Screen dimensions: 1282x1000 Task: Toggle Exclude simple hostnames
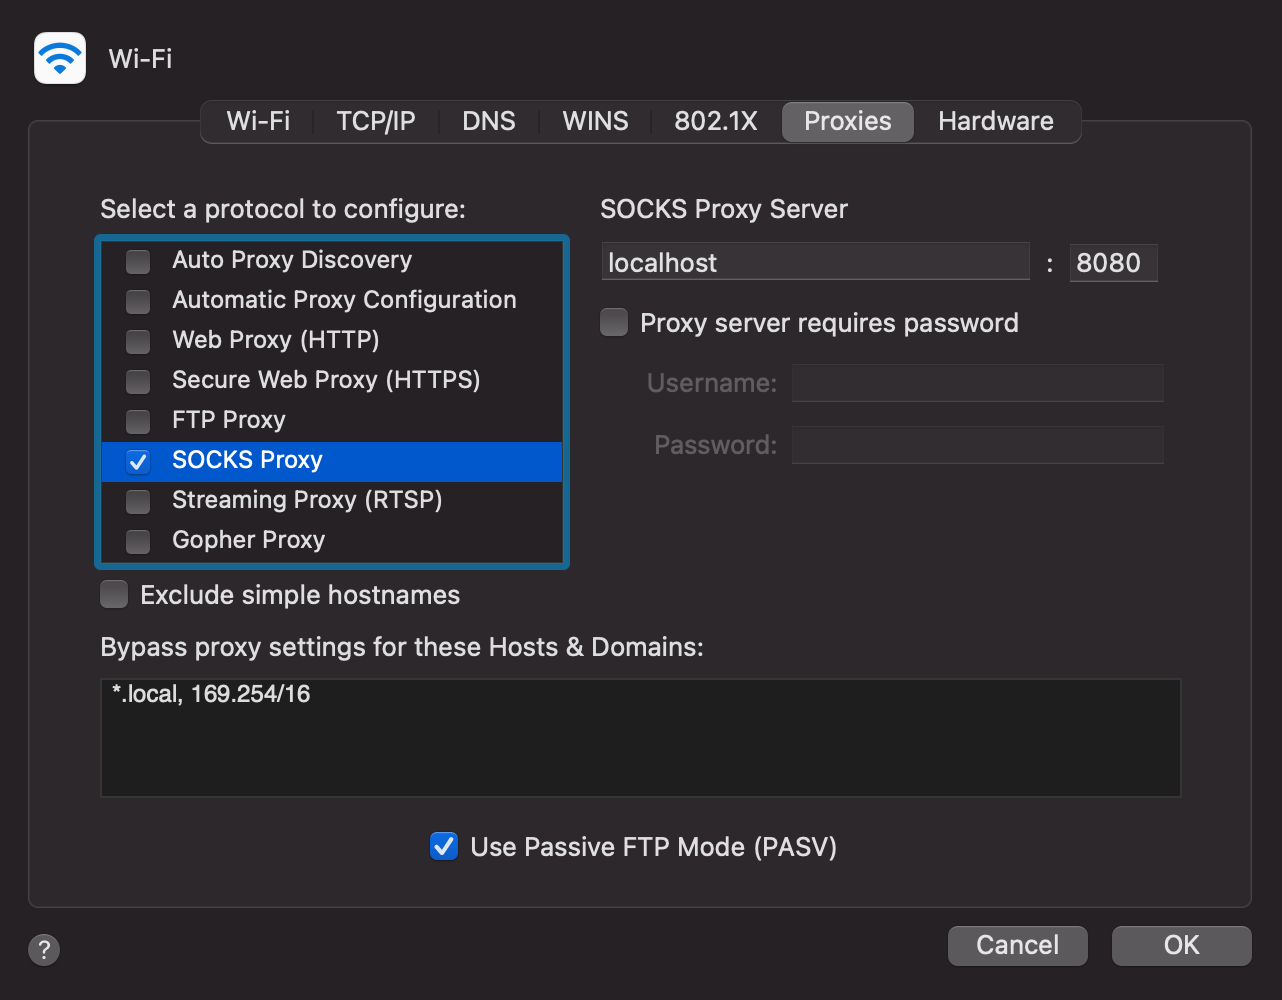114,594
